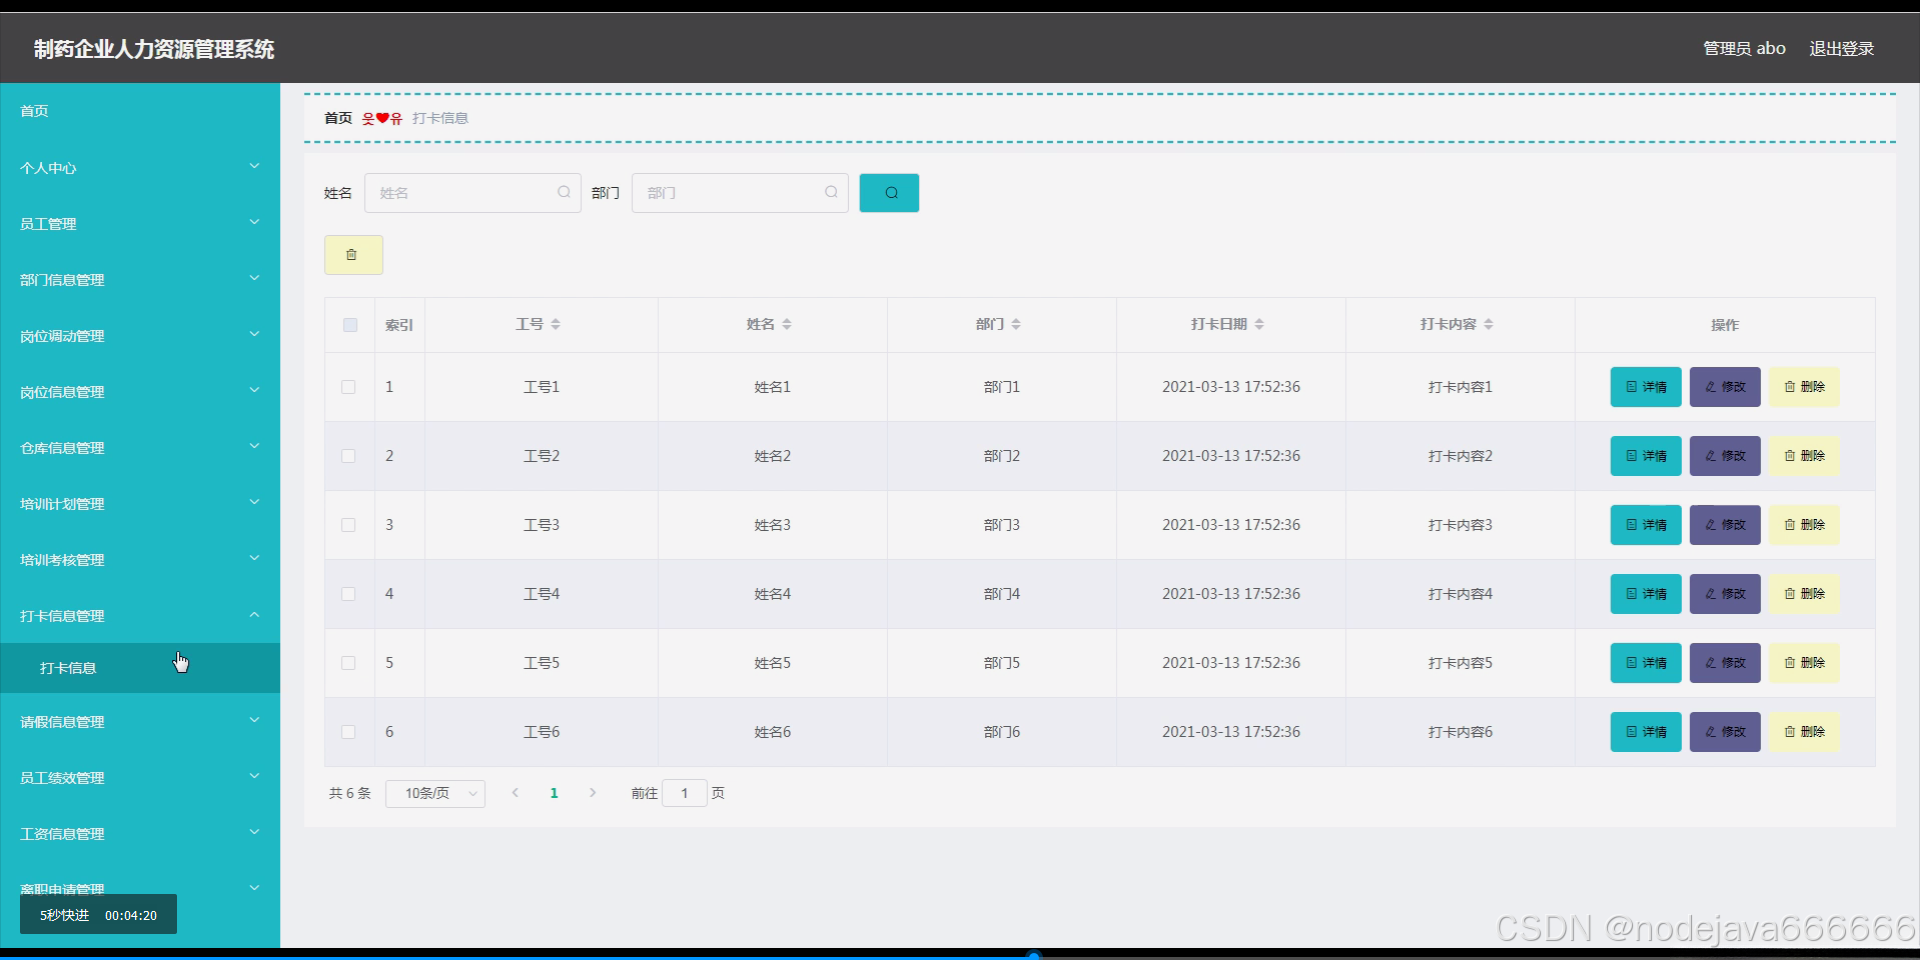Expand 仓库信息管理 sidebar menu
Screen dimensions: 1920x960
[x=140, y=448]
